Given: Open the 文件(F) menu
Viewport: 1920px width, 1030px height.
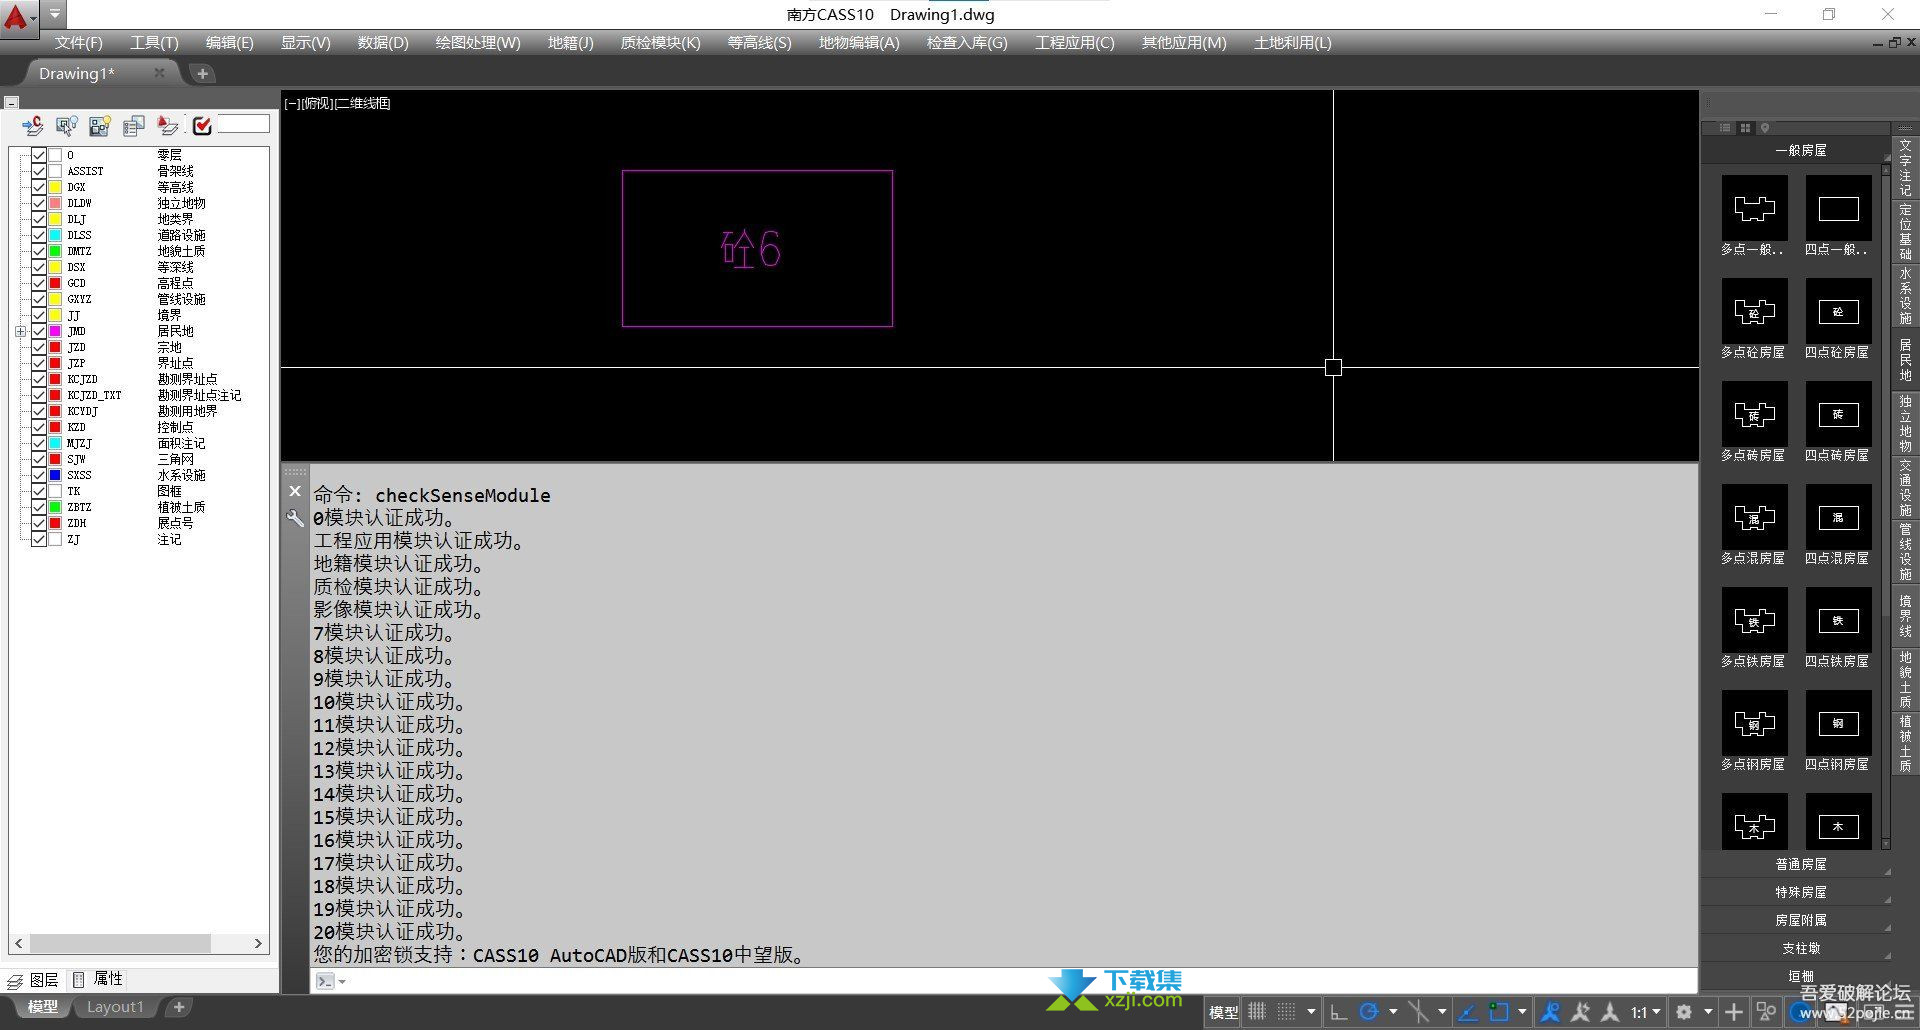Looking at the screenshot, I should pos(78,42).
